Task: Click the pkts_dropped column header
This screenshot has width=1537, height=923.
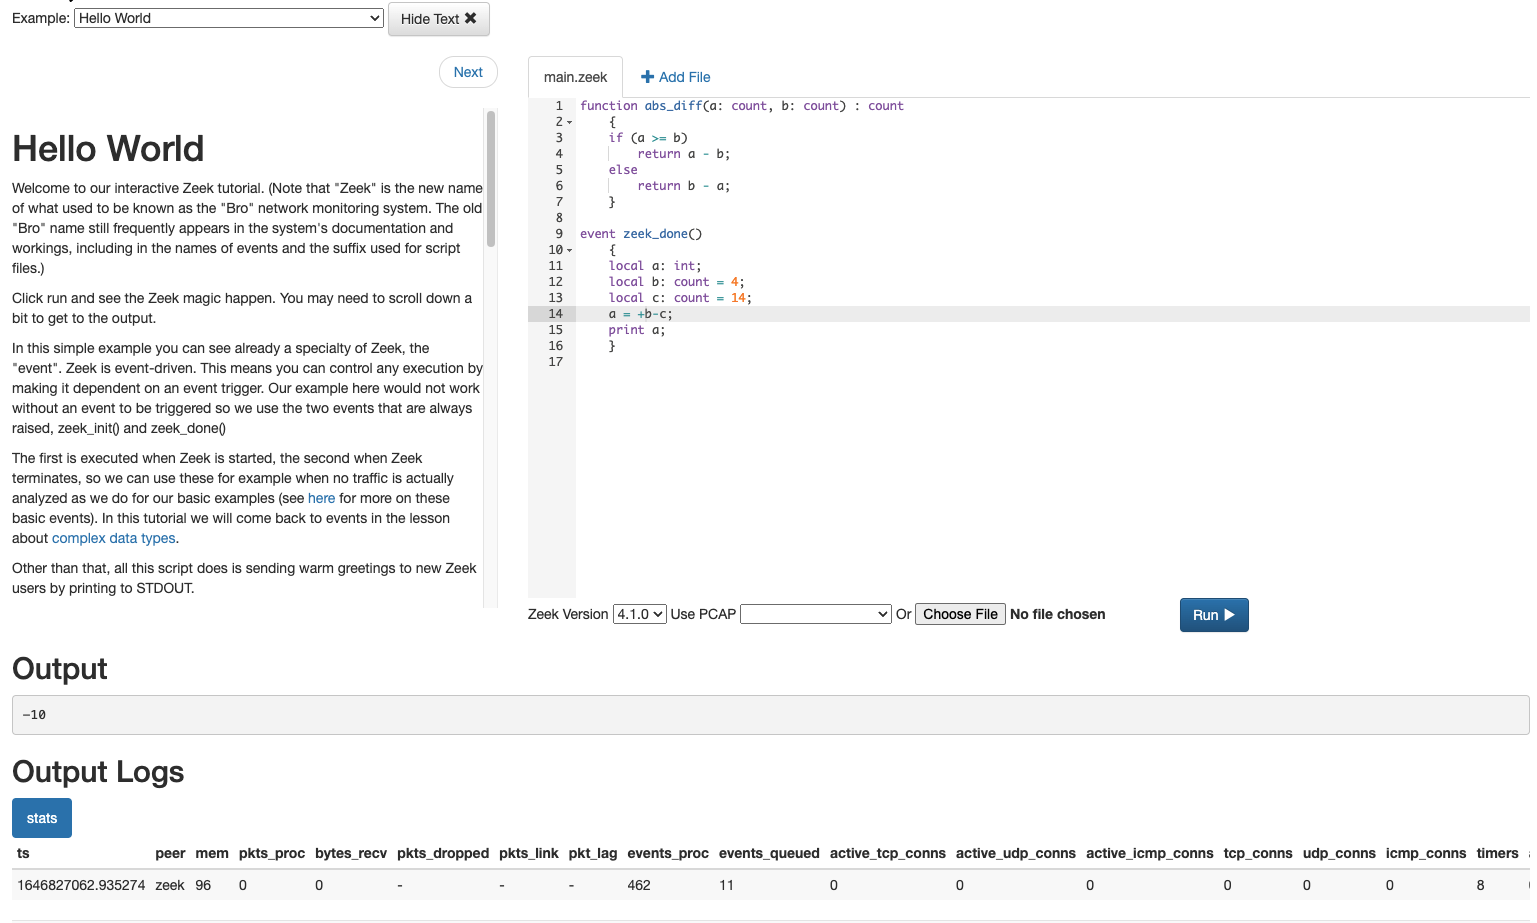Action: coord(443,853)
